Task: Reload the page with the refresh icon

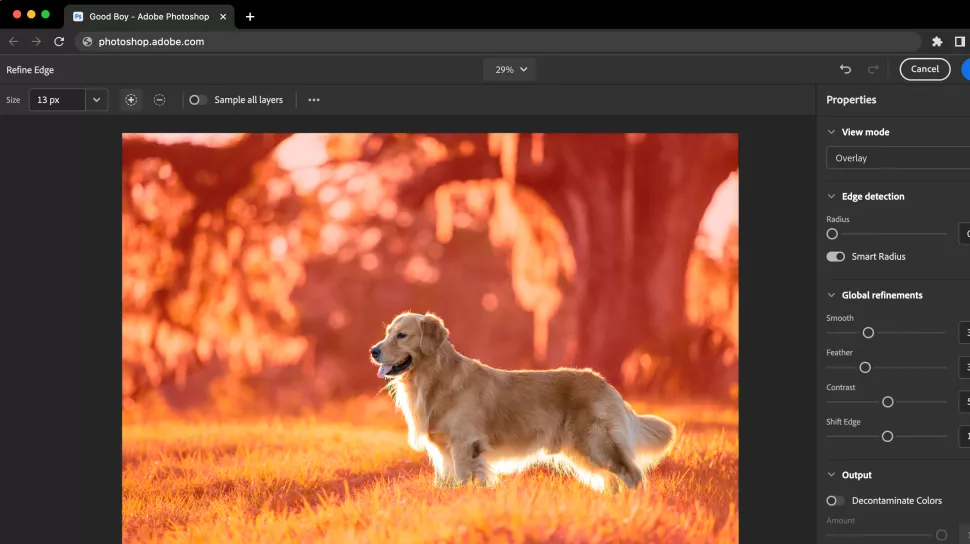Action: pos(59,41)
